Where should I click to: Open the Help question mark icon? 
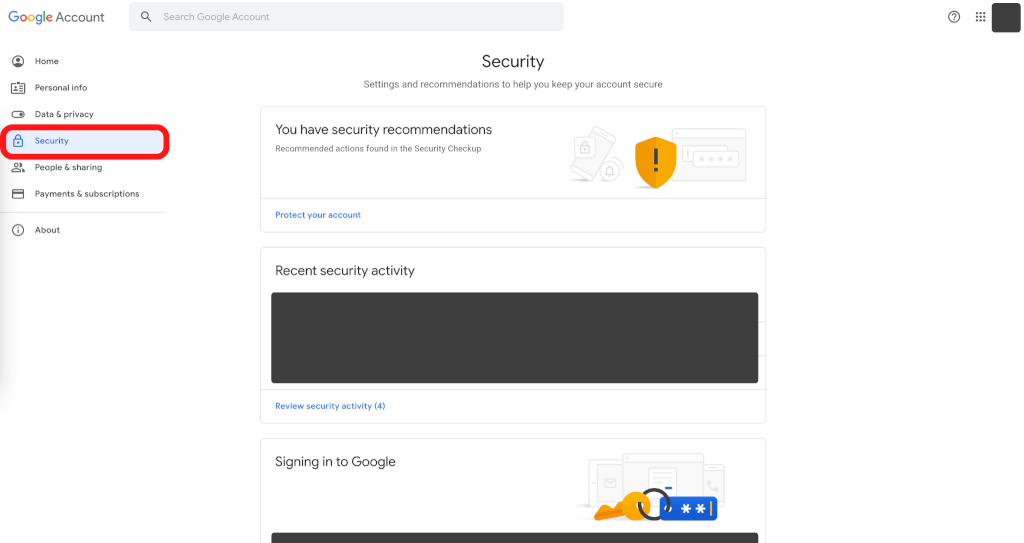[x=954, y=17]
